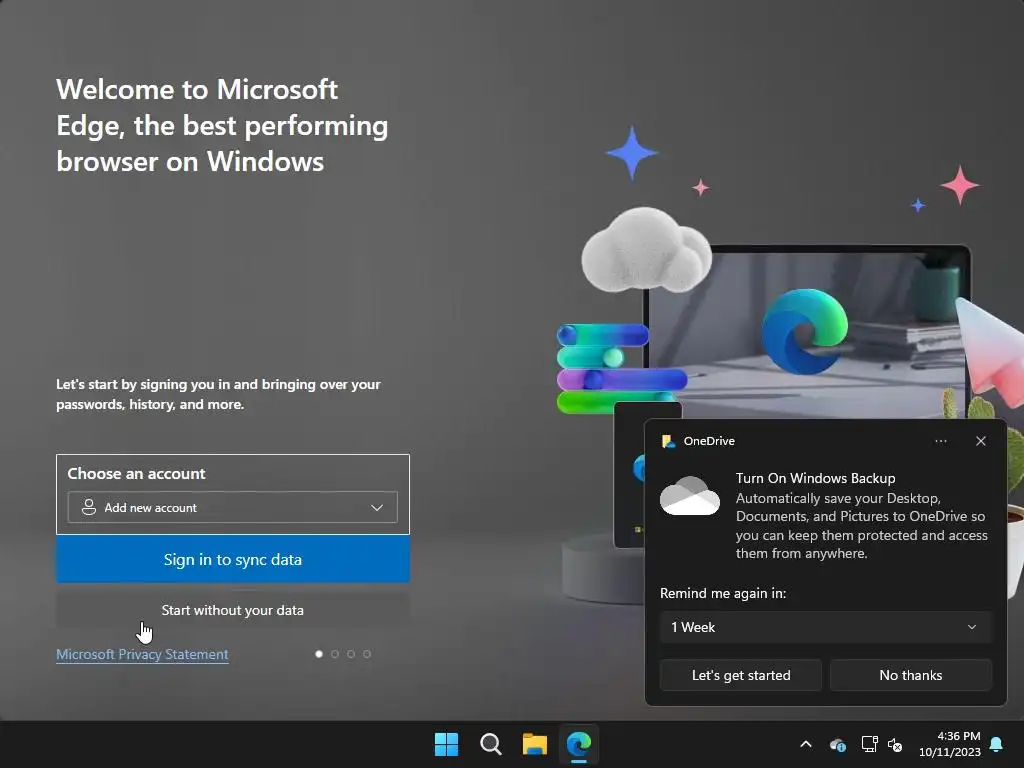Open OneDrive tray cloud icon
Viewport: 1024px width, 768px height.
[838, 744]
